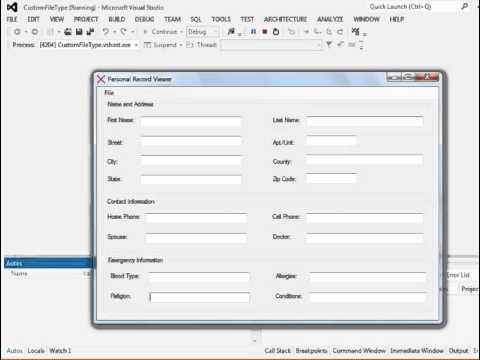
Task: Click the Continue debugging button
Action: tap(161, 32)
